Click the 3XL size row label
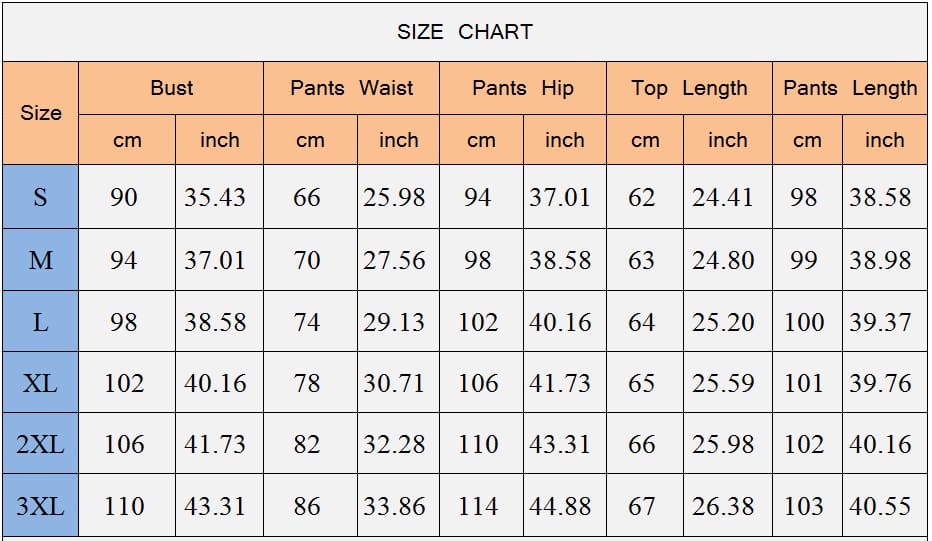Viewport: 932px width, 541px height. pos(40,505)
